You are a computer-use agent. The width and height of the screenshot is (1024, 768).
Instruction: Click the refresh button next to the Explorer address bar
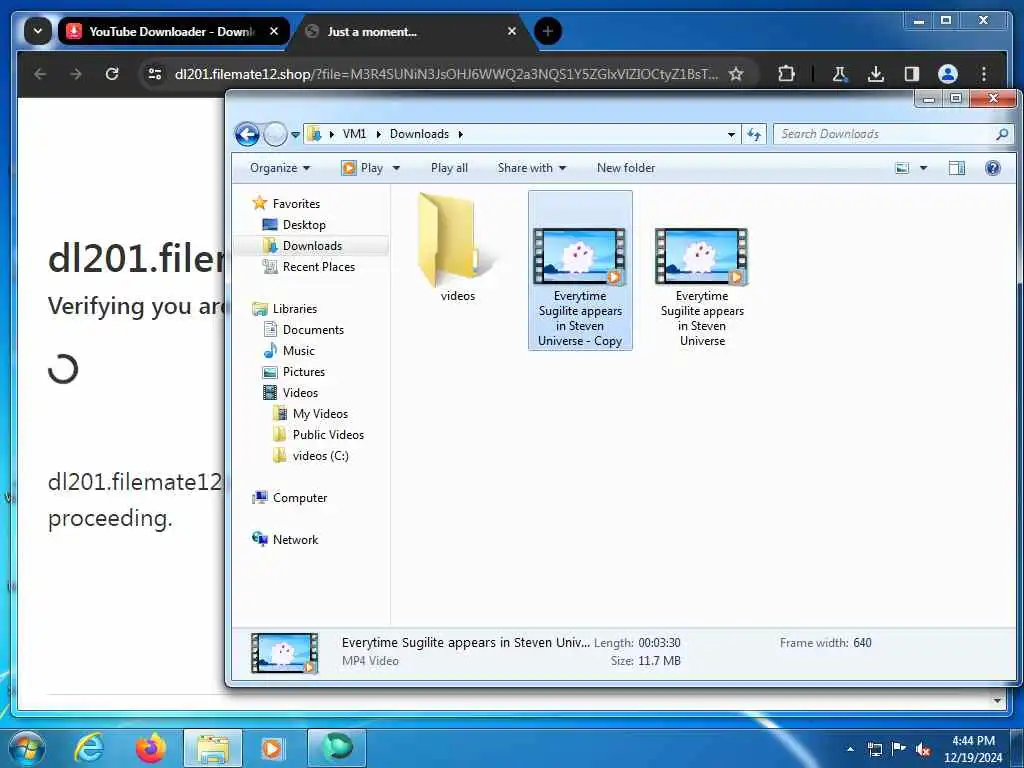coord(754,134)
